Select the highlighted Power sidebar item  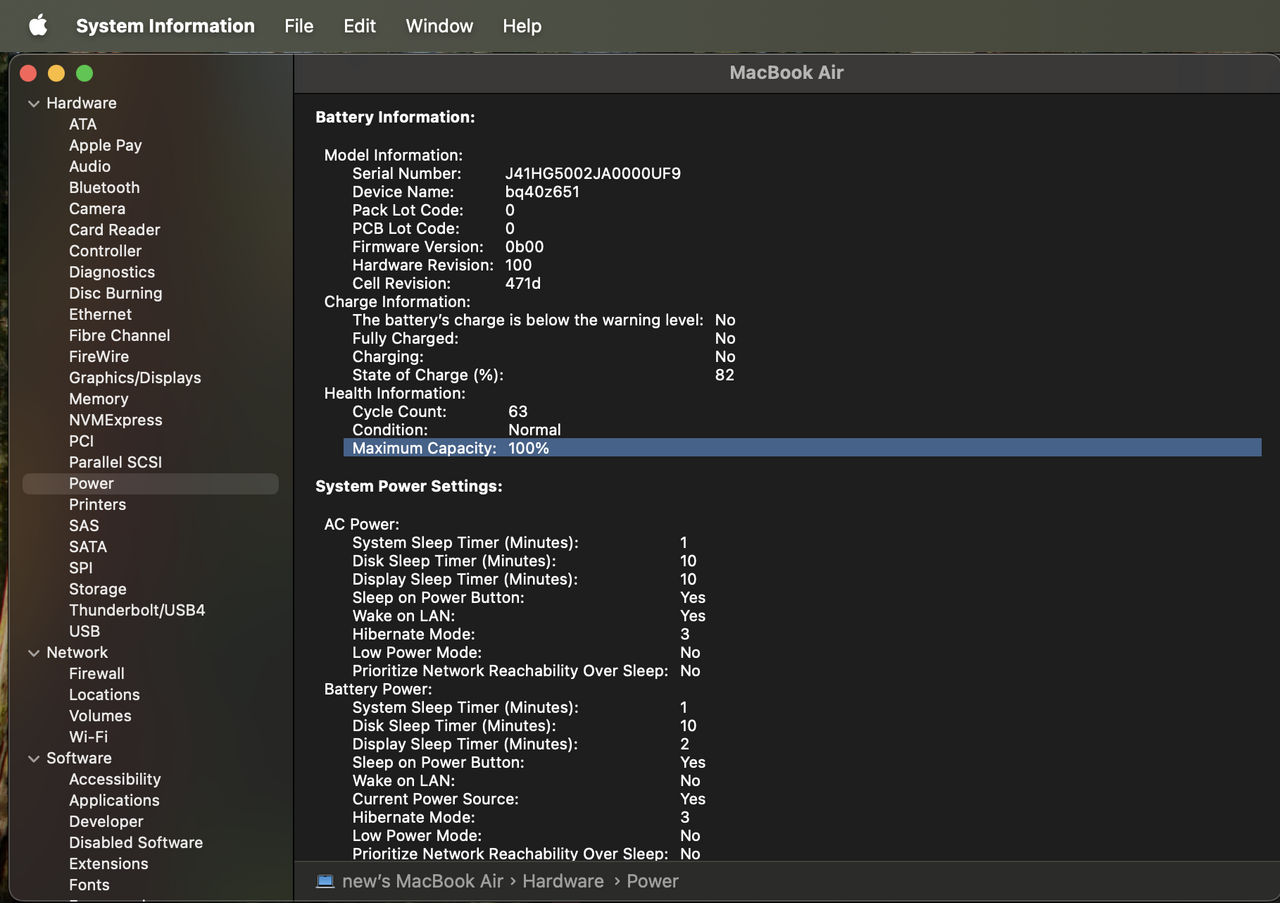pos(150,483)
